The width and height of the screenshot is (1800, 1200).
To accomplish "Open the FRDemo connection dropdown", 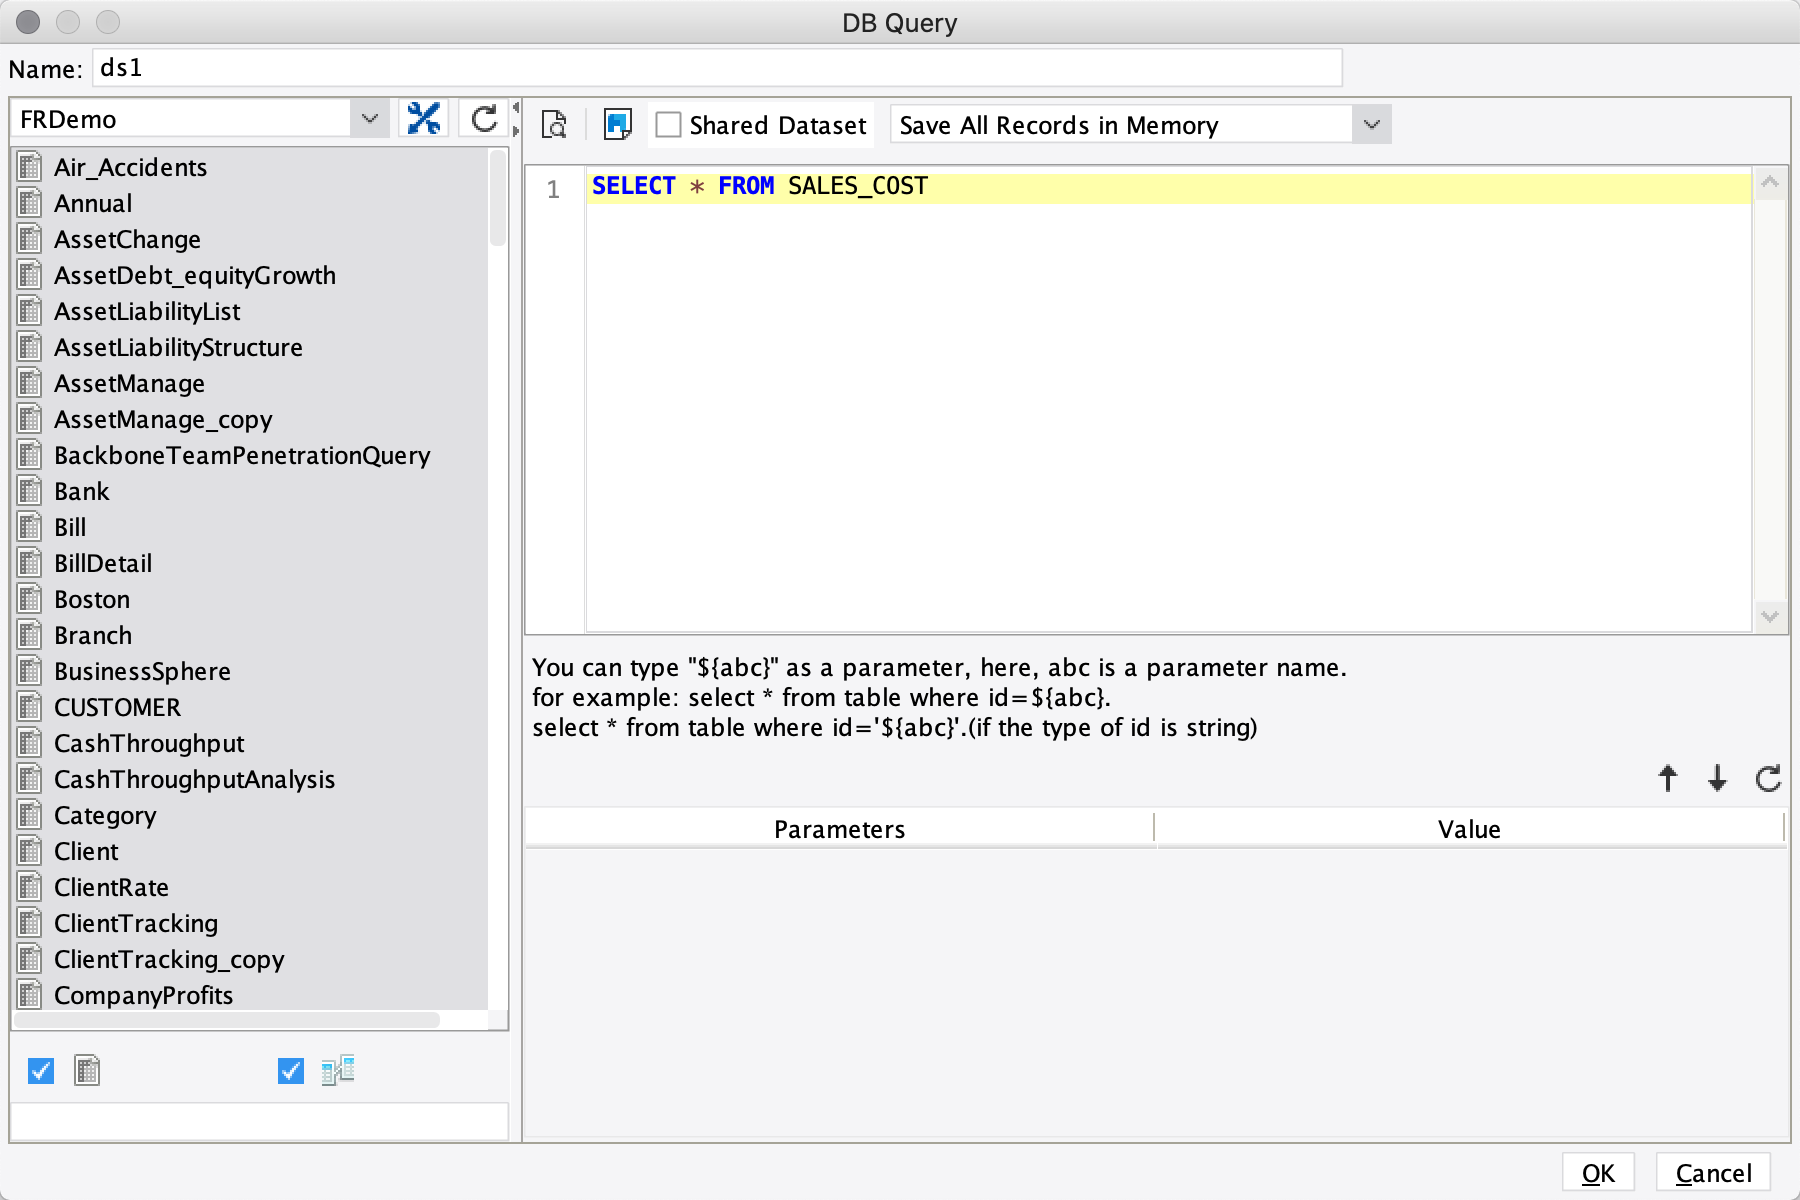I will (x=369, y=118).
